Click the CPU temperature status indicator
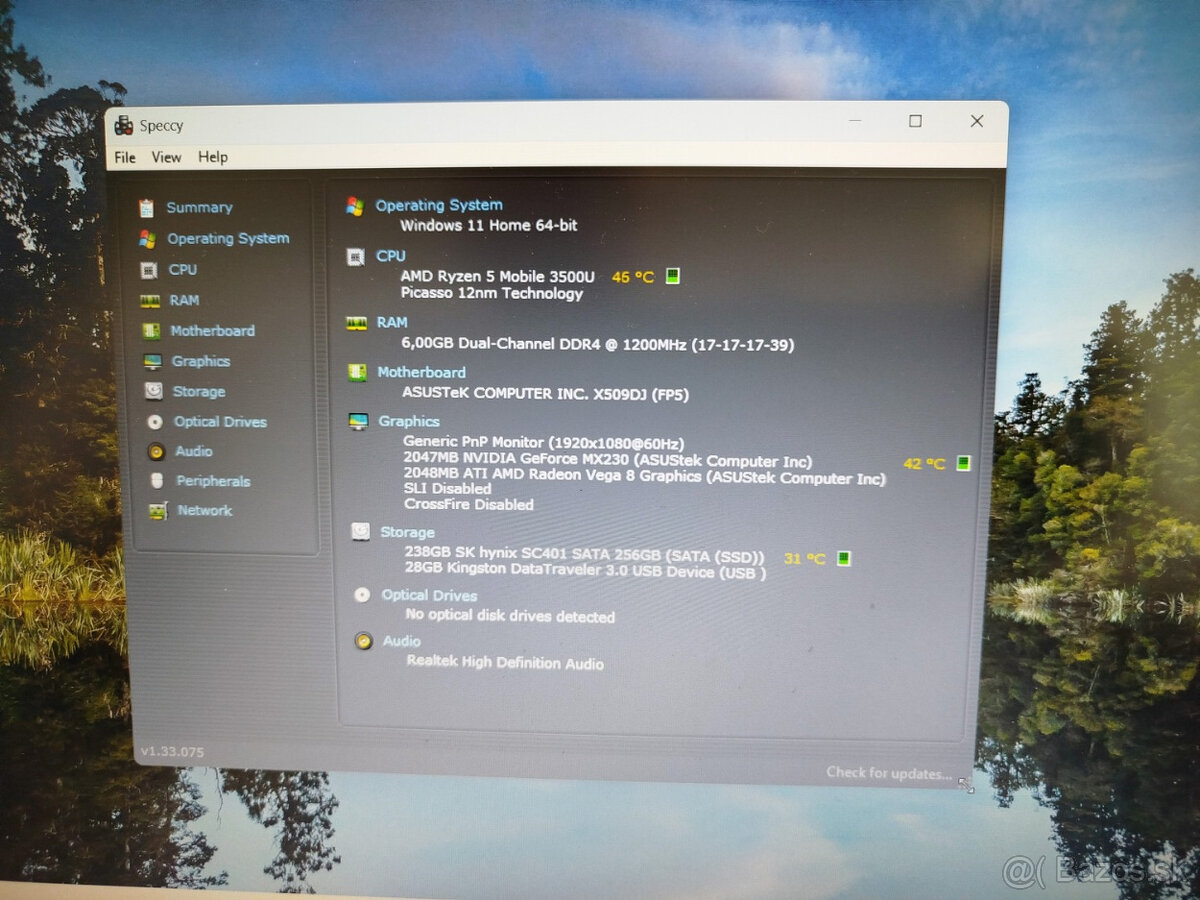The image size is (1200, 900). point(672,276)
